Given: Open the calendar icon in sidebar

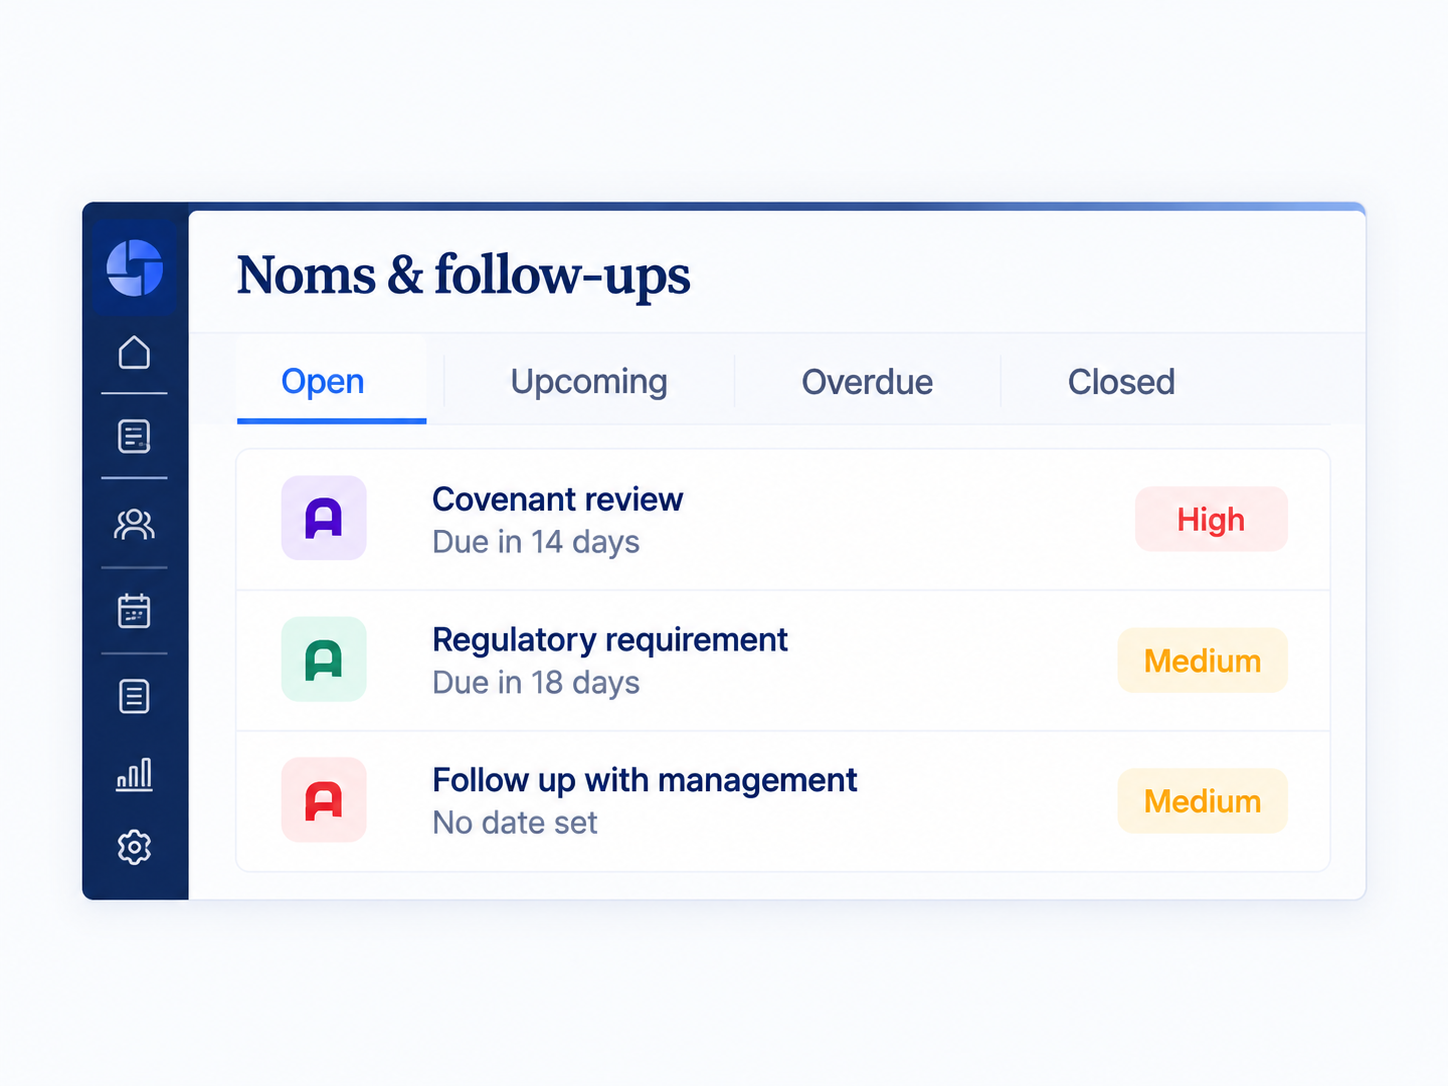Looking at the screenshot, I should [x=134, y=610].
